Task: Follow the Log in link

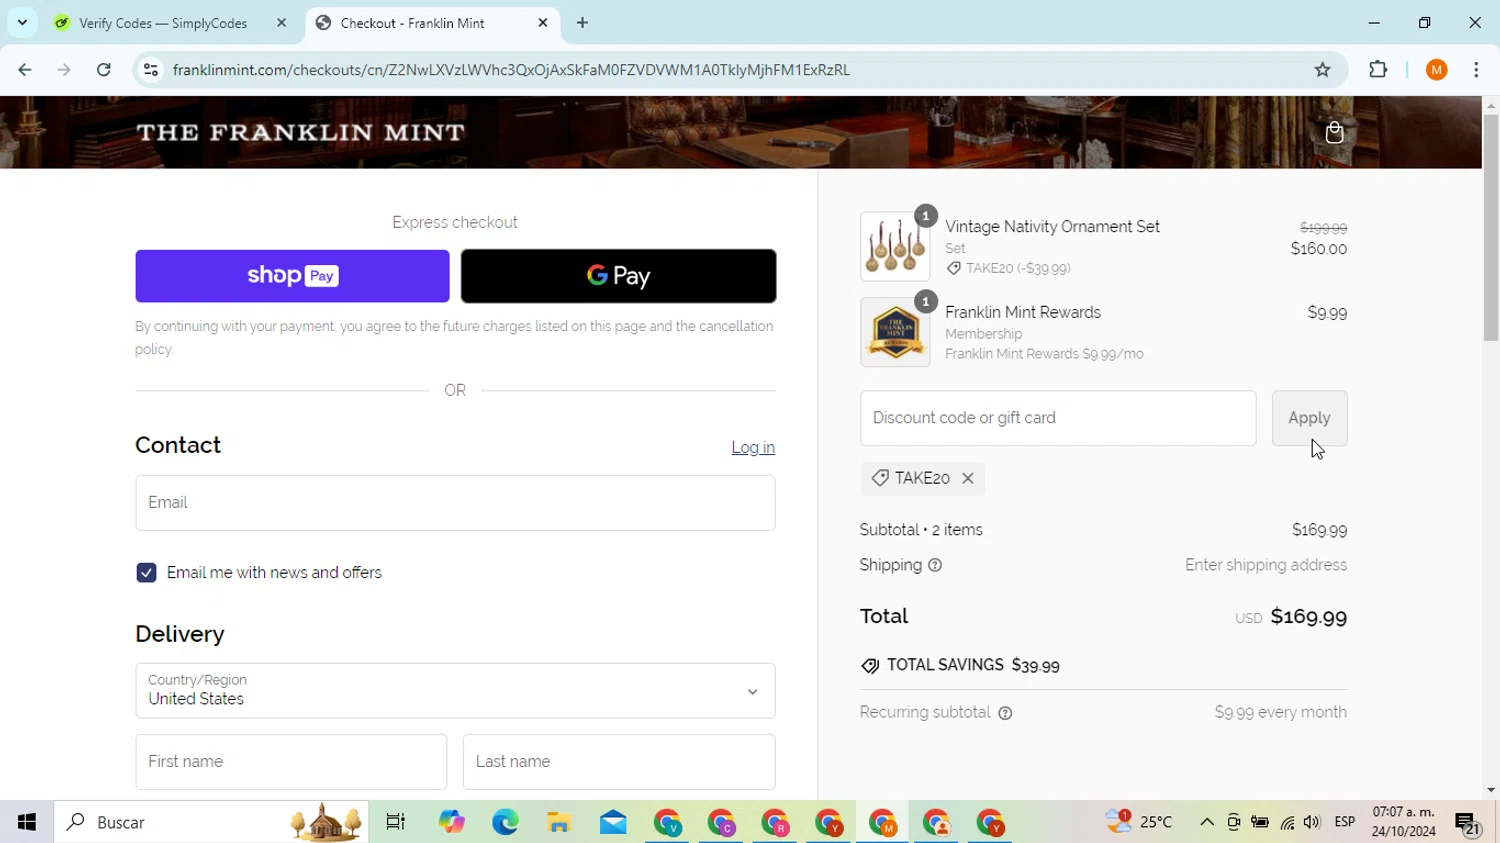Action: click(x=753, y=448)
